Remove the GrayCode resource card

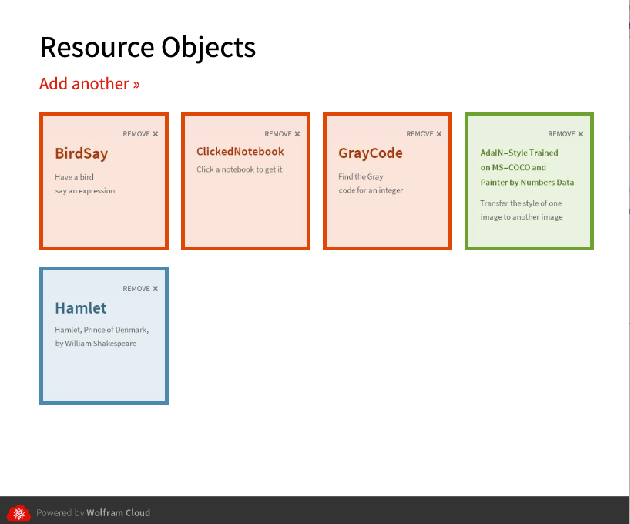(x=424, y=133)
